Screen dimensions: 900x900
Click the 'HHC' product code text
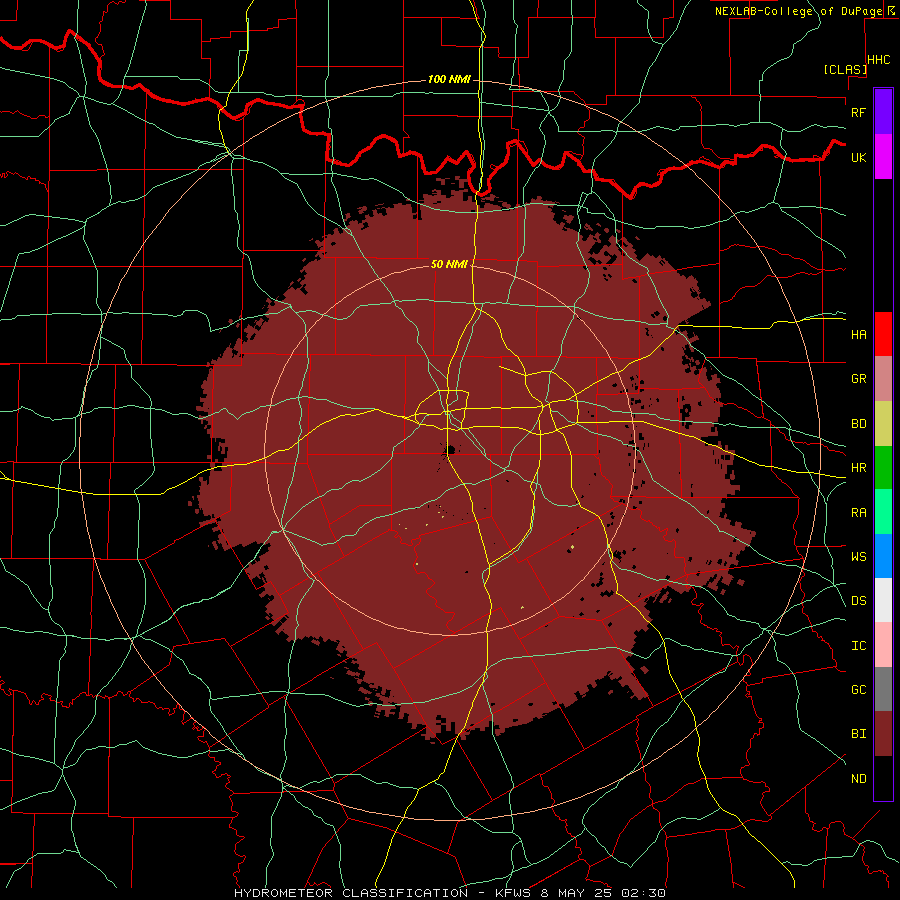[x=878, y=60]
